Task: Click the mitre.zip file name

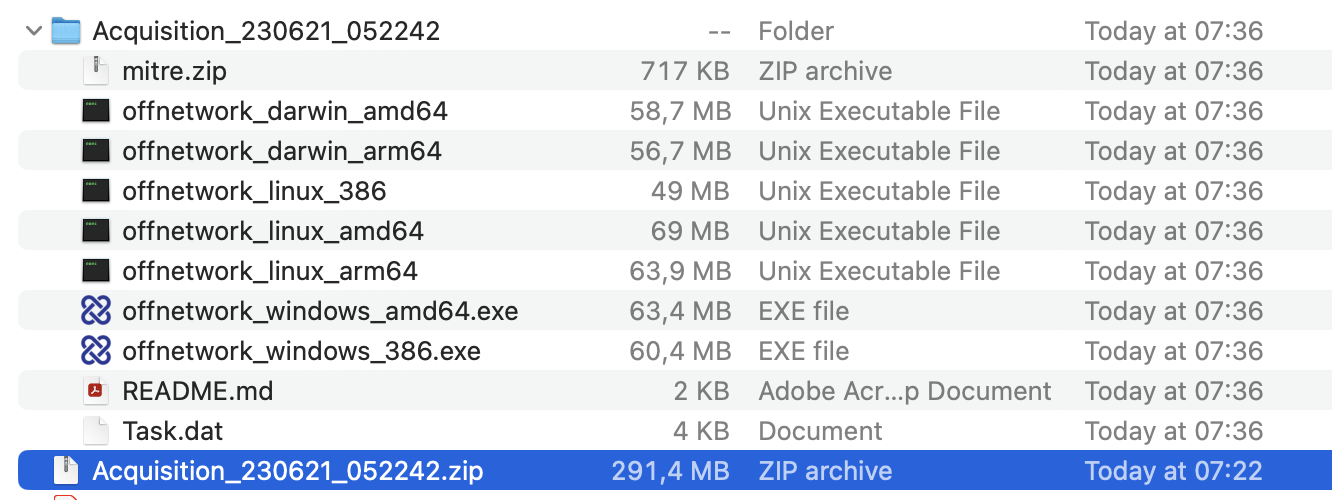Action: [x=175, y=71]
